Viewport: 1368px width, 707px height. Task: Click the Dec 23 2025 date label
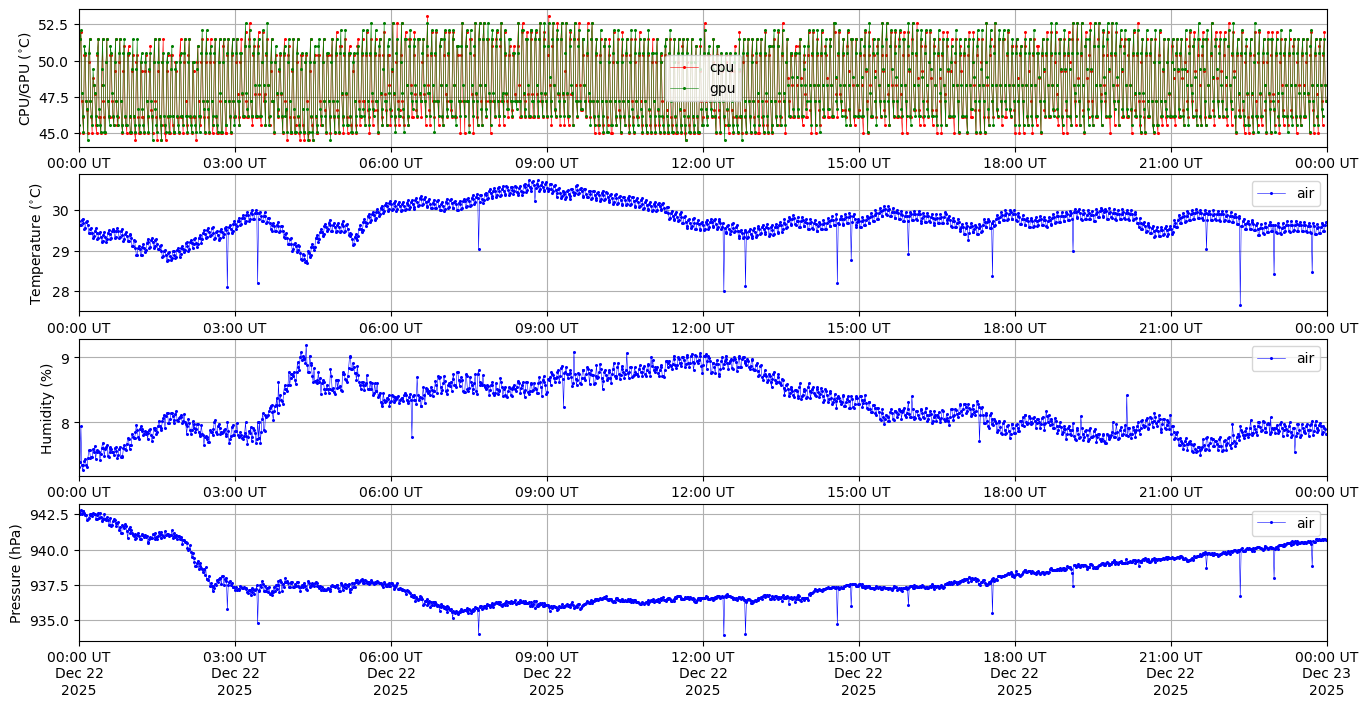pyautogui.click(x=1327, y=682)
